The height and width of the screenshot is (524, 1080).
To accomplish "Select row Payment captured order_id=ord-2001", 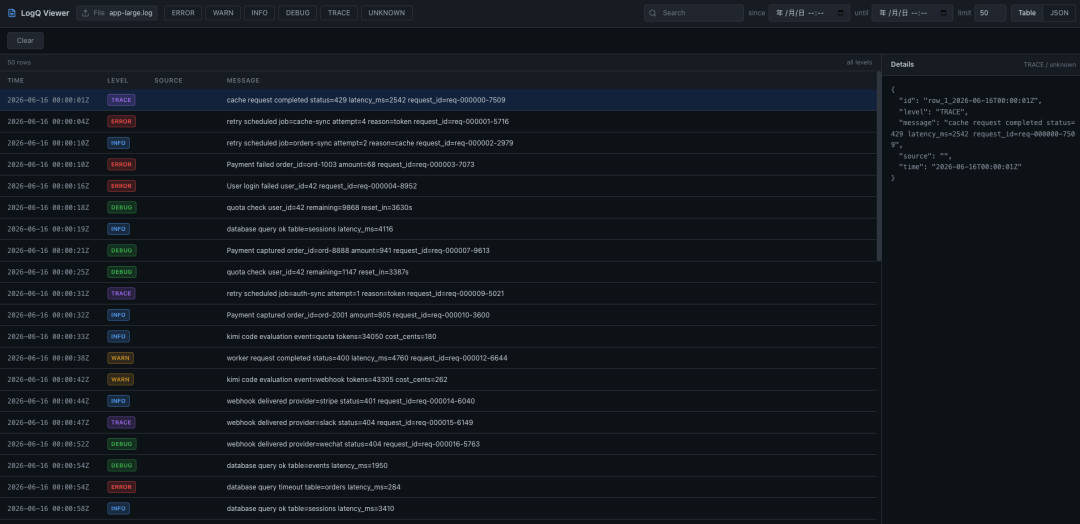I will pos(438,315).
